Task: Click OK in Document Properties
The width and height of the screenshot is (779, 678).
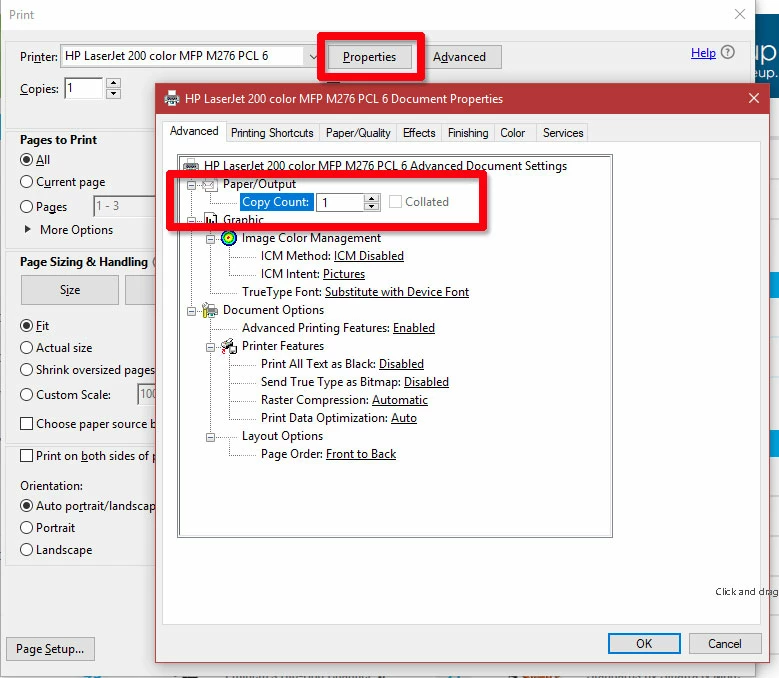Action: pyautogui.click(x=644, y=644)
